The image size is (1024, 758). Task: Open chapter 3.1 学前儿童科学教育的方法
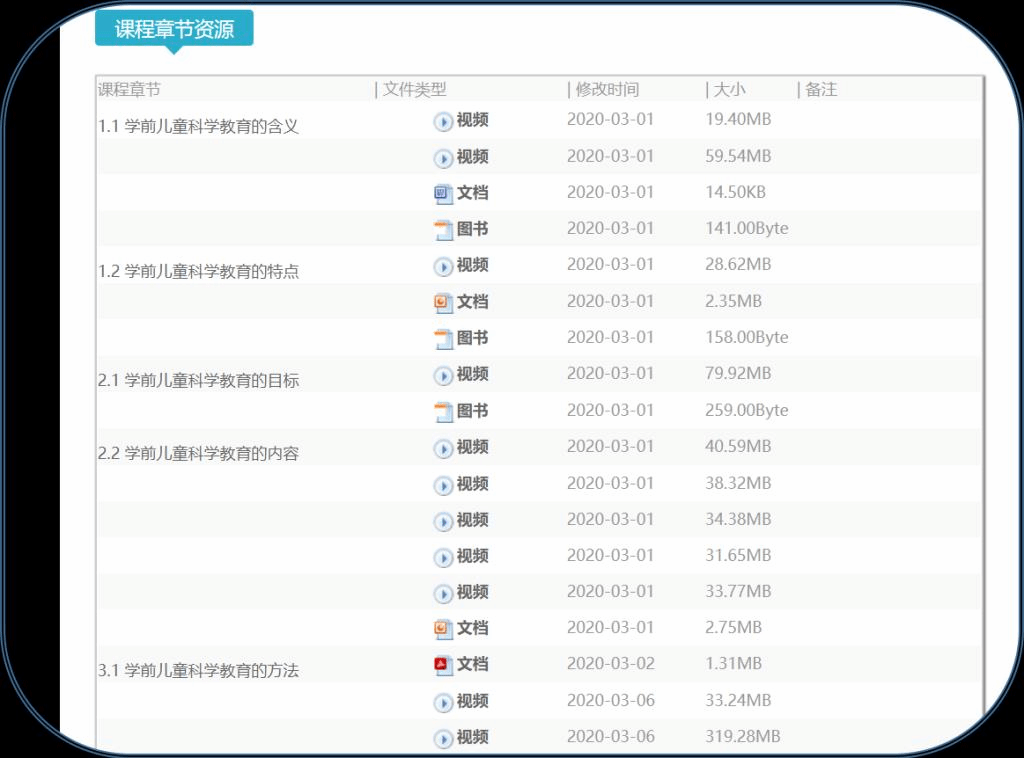tap(198, 671)
